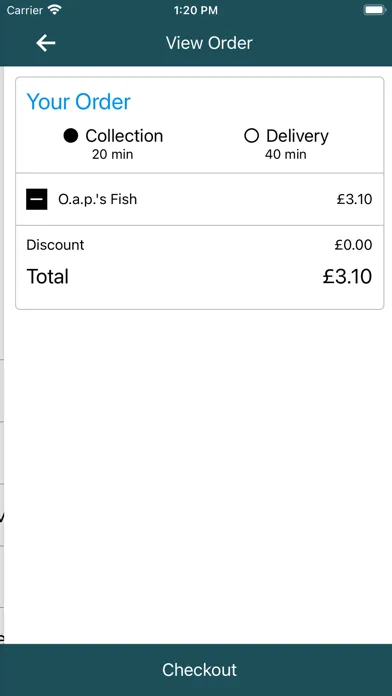Viewport: 392px width, 696px height.
Task: Tap the Delivery label text
Action: (297, 136)
